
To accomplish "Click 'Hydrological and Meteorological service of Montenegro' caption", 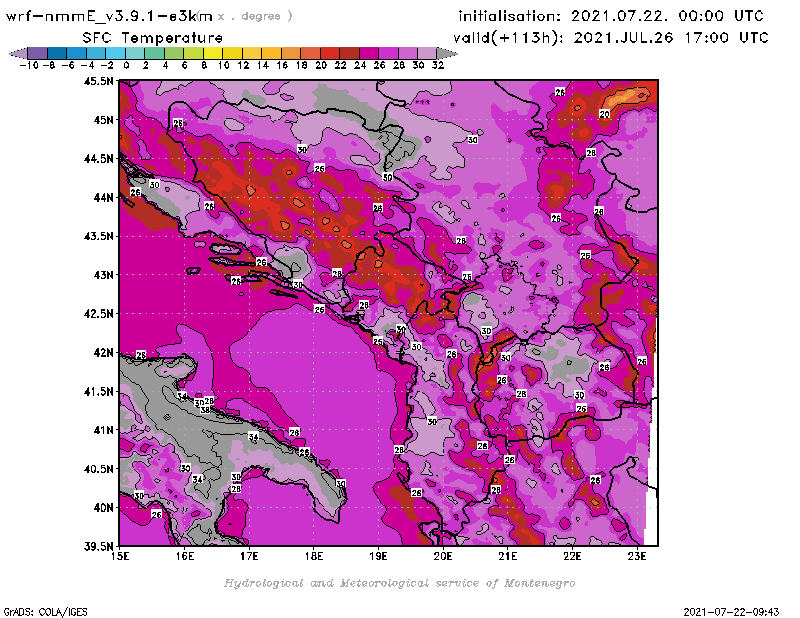I will tap(399, 583).
